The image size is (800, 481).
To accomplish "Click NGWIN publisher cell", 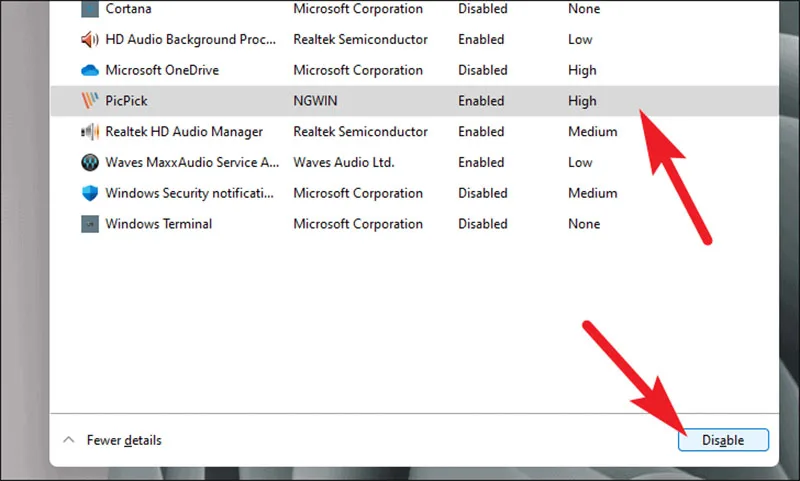I will pyautogui.click(x=315, y=100).
